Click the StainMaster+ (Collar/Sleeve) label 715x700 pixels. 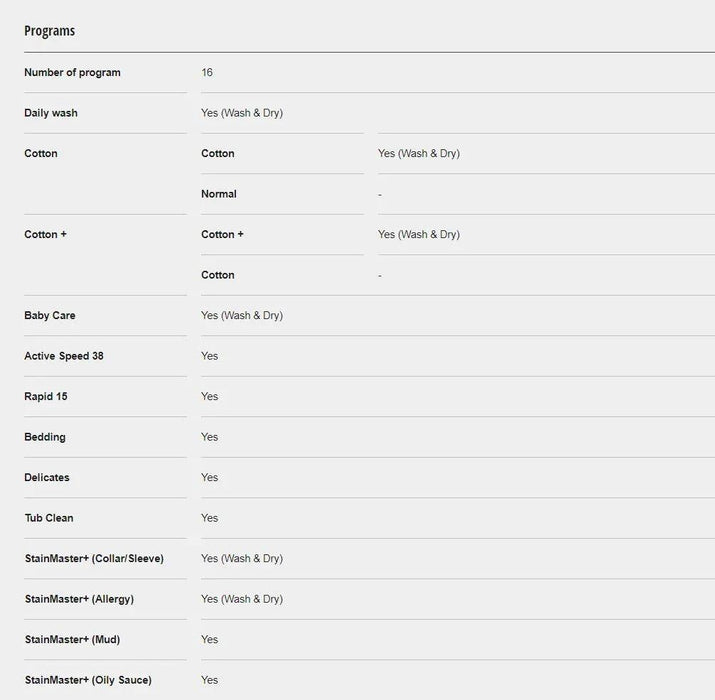(x=94, y=559)
